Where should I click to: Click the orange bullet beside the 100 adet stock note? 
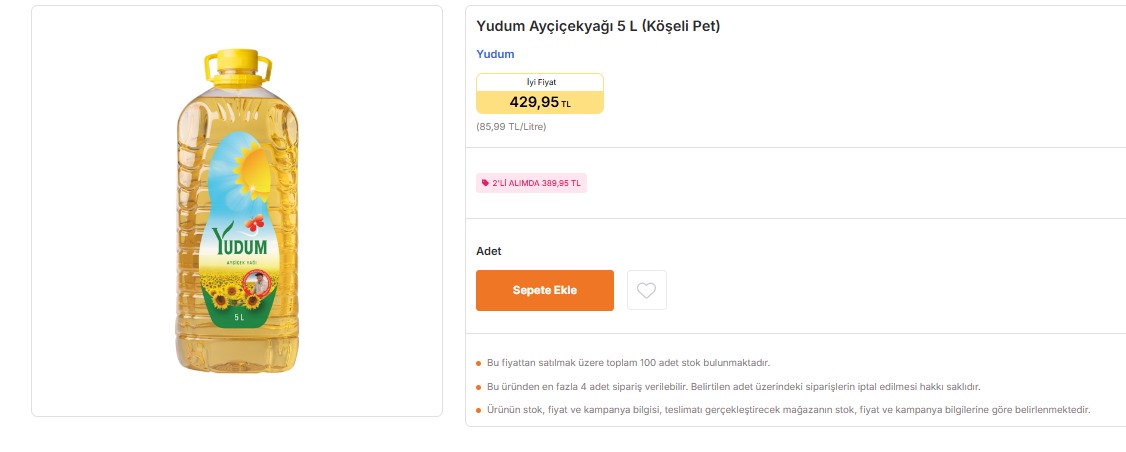[x=479, y=363]
